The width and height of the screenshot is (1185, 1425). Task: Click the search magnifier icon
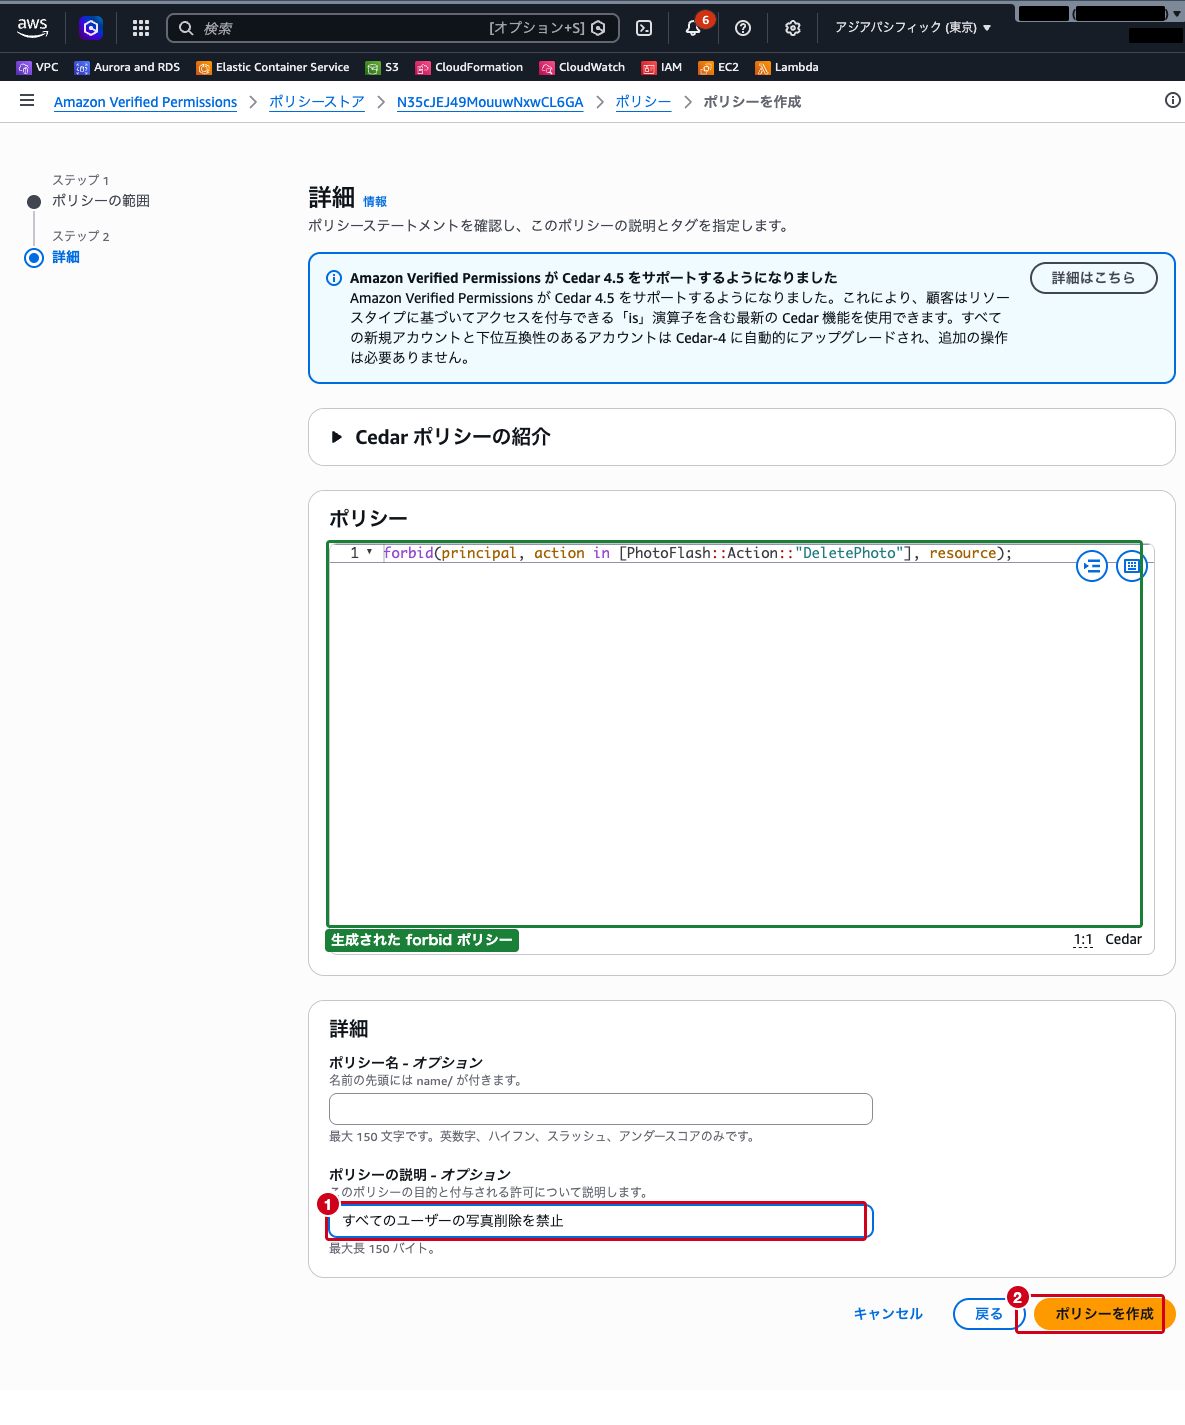(186, 28)
